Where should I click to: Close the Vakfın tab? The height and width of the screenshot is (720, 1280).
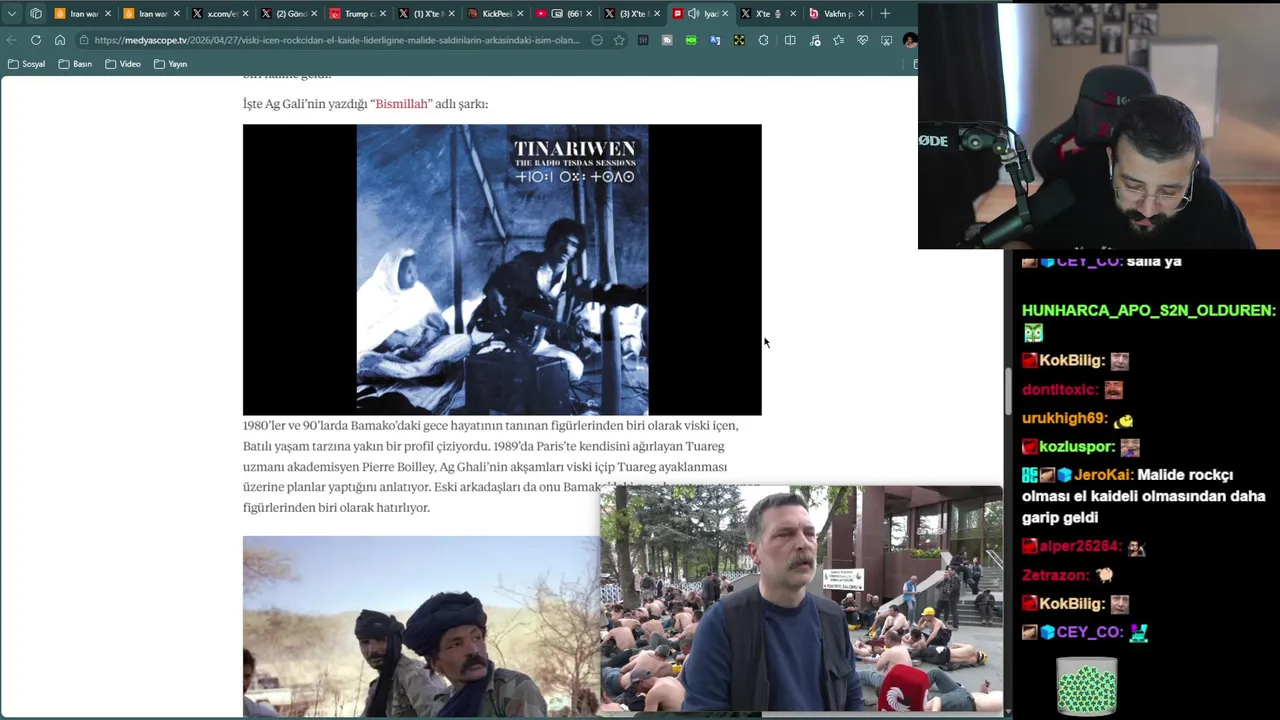click(x=862, y=14)
